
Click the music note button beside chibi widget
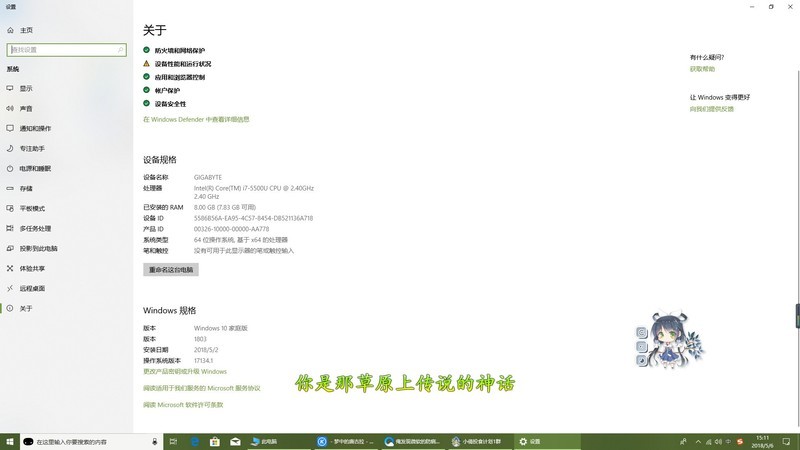642,361
